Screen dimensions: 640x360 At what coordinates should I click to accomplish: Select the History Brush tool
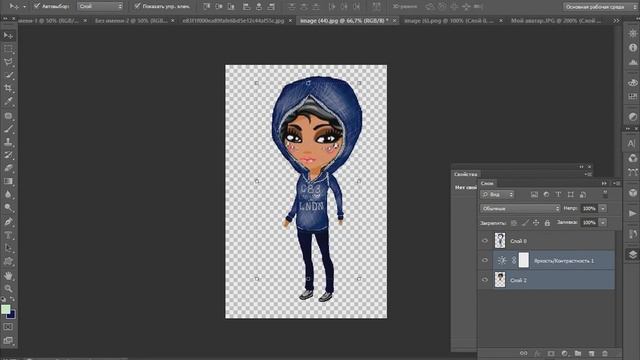tap(8, 155)
